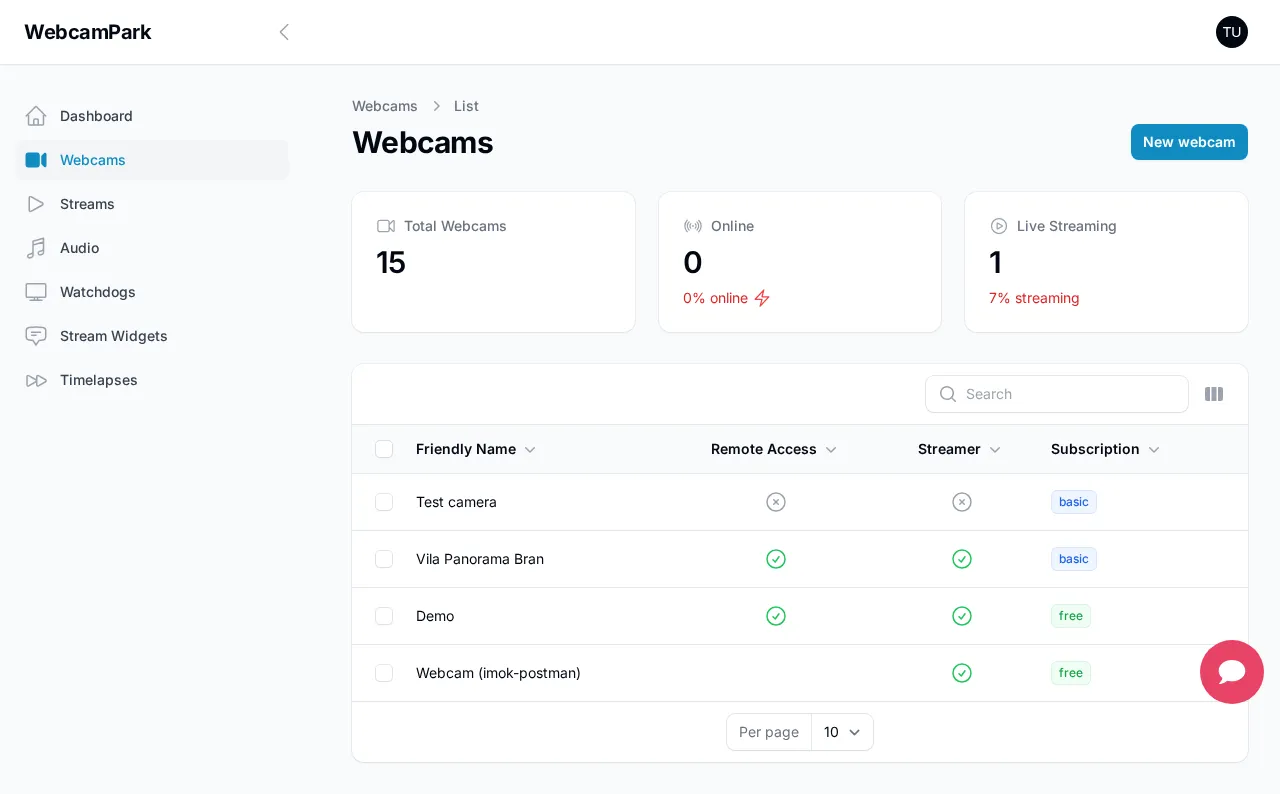Viewport: 1280px width, 794px height.
Task: Open the chat support bubble
Action: point(1231,672)
